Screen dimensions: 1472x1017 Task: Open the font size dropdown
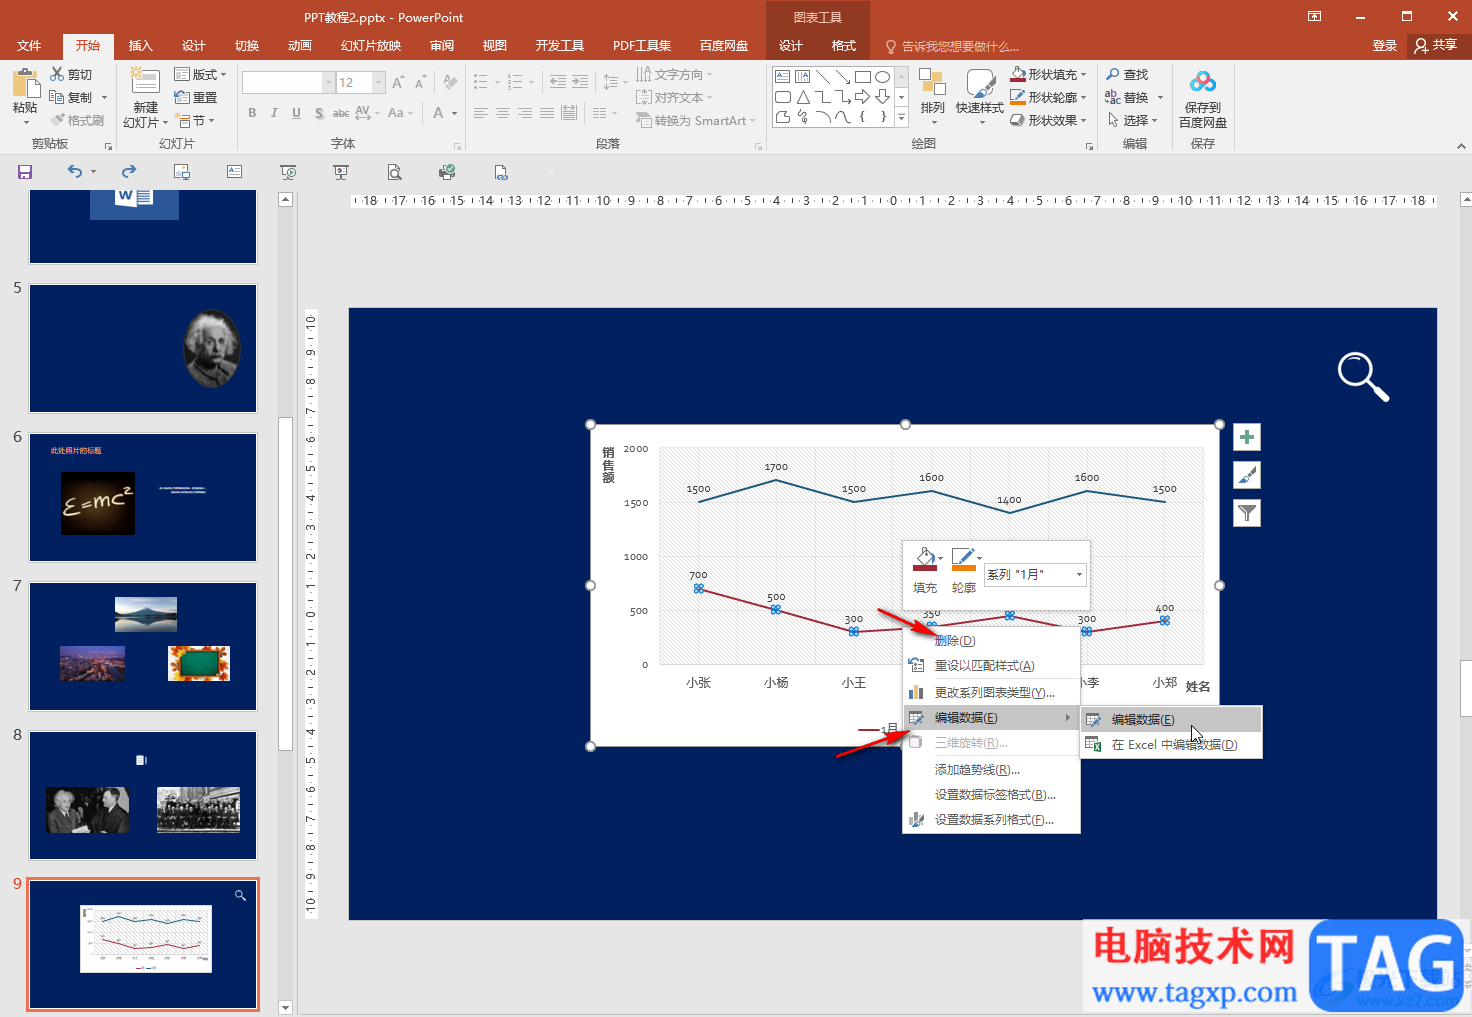coord(379,83)
